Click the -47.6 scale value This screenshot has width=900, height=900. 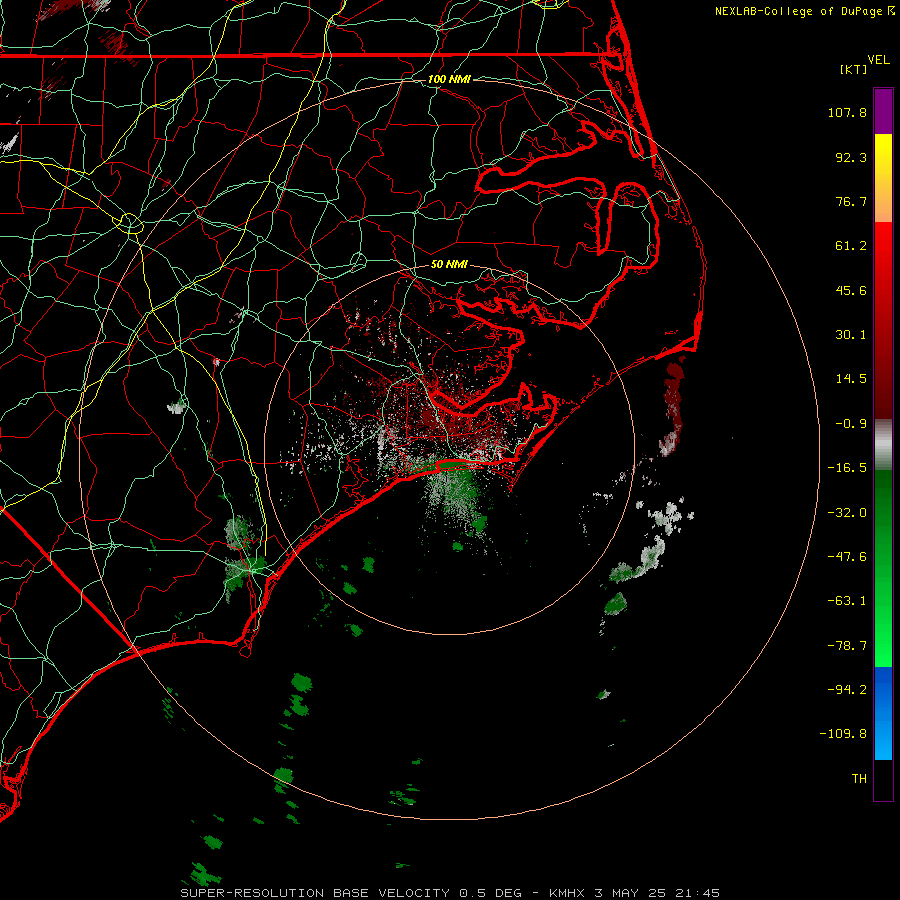pos(847,557)
